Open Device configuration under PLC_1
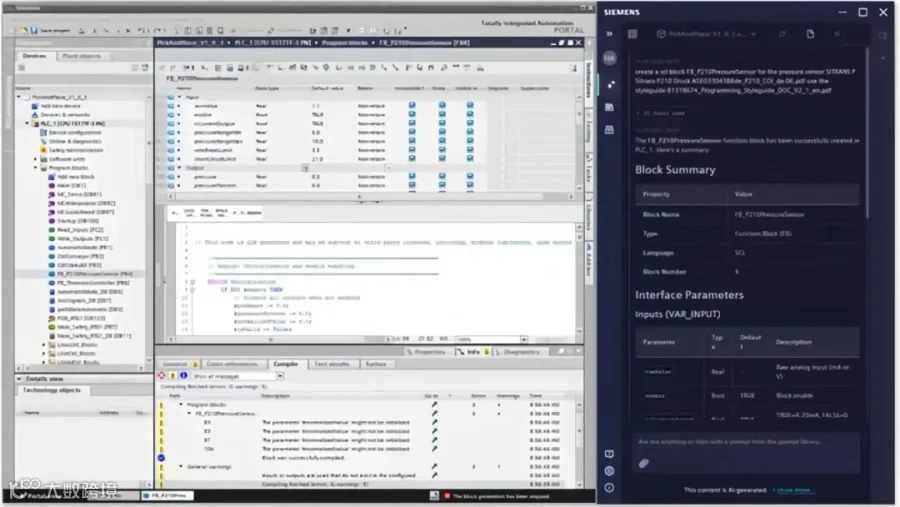 71,132
